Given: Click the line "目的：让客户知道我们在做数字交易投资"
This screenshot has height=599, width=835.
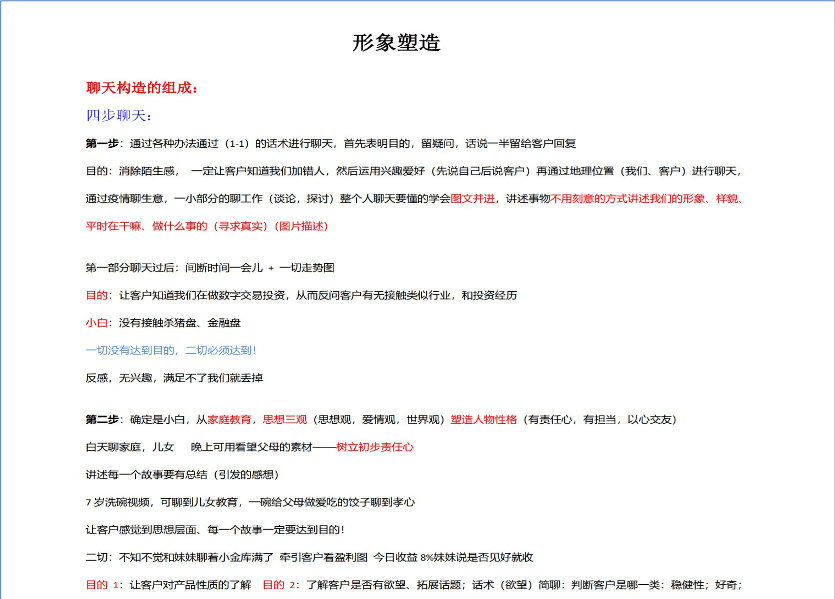Looking at the screenshot, I should click(x=301, y=296).
